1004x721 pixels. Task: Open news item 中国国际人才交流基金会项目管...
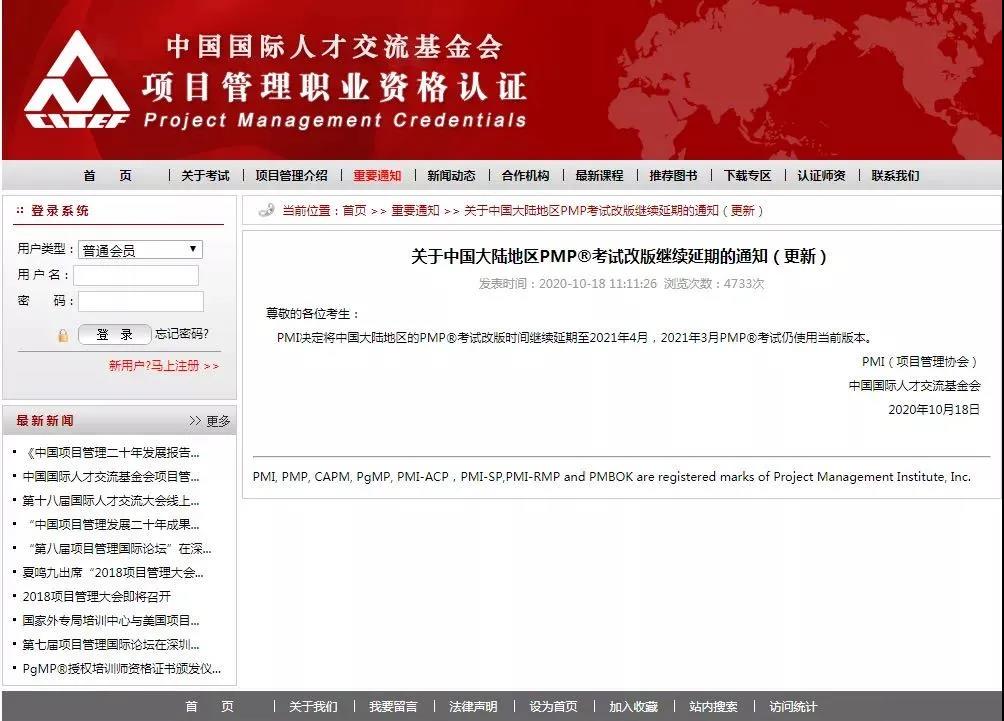pyautogui.click(x=111, y=476)
